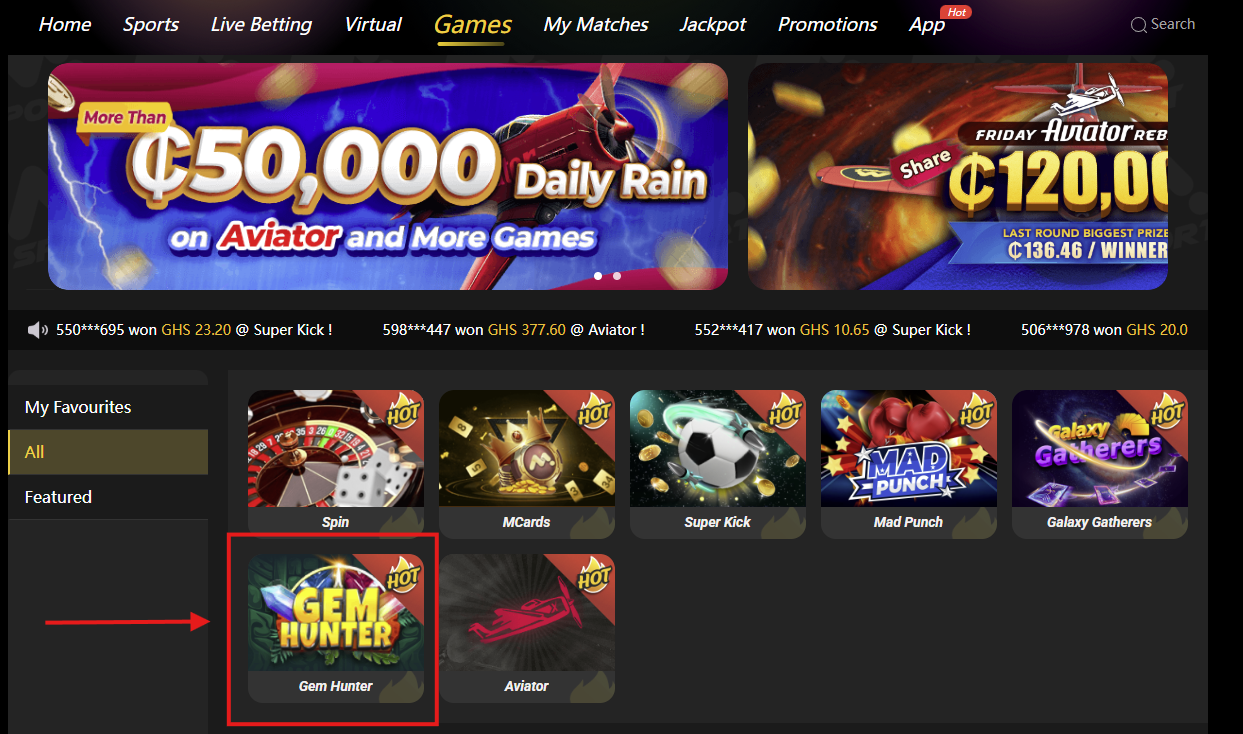Click the Daily Rain promotion banner

388,176
